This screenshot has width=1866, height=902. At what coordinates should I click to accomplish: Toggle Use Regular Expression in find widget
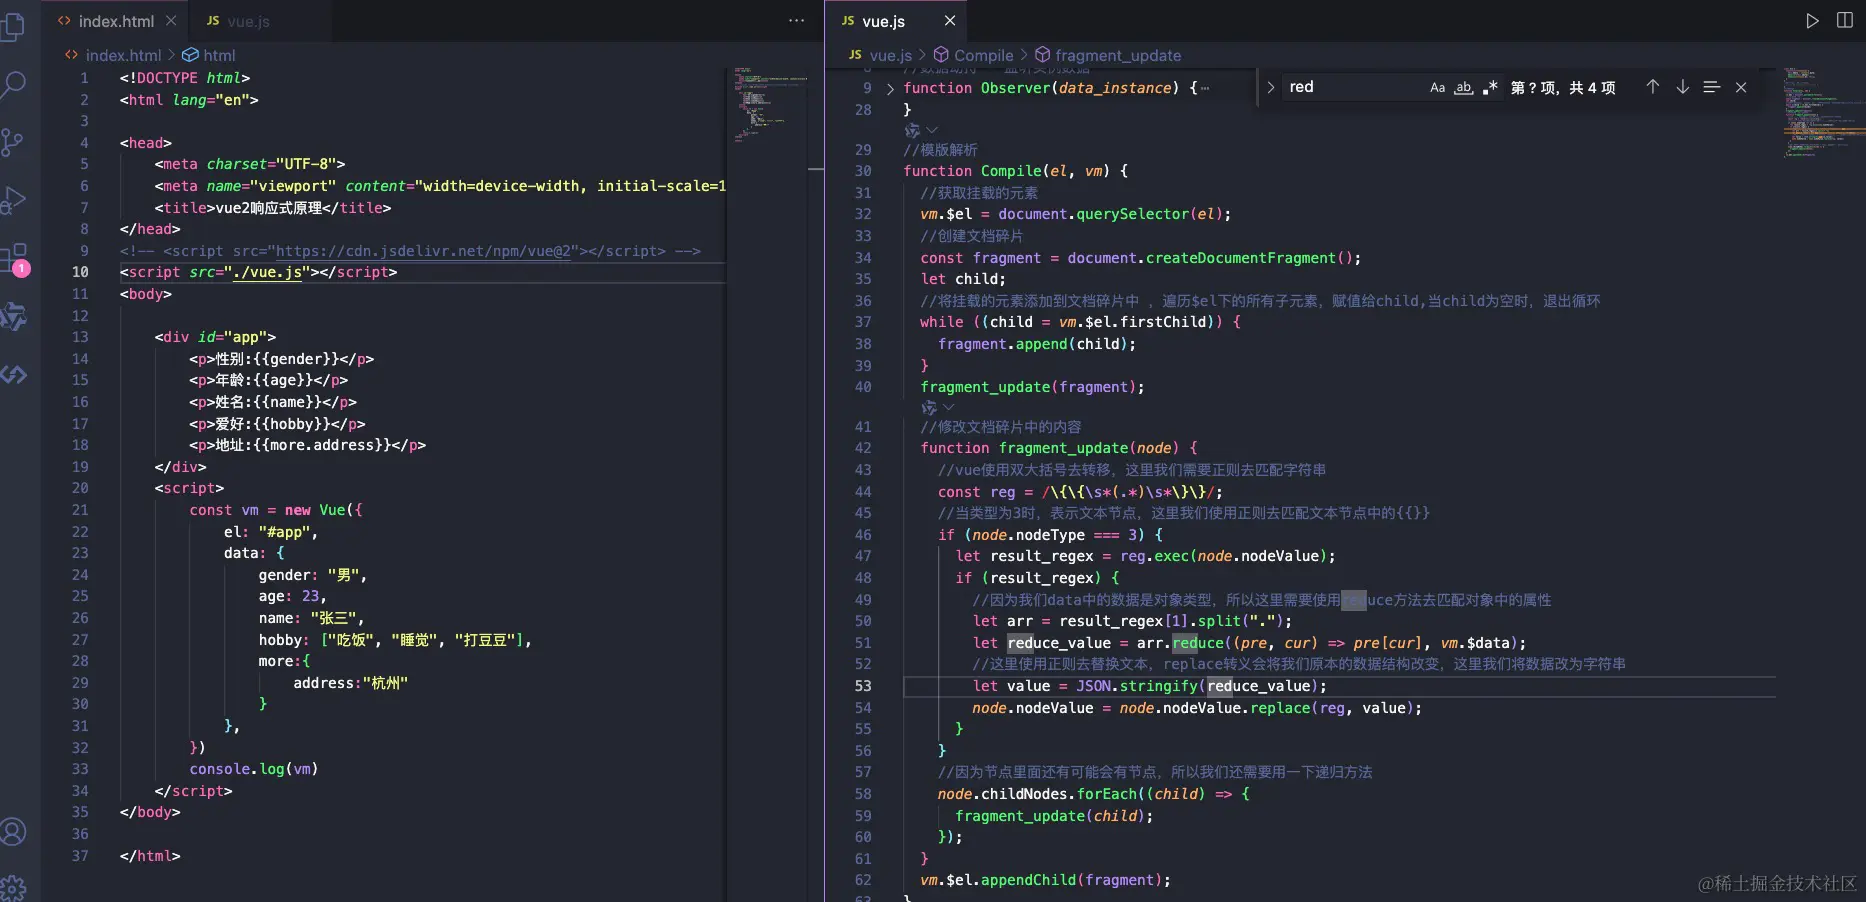point(1490,87)
